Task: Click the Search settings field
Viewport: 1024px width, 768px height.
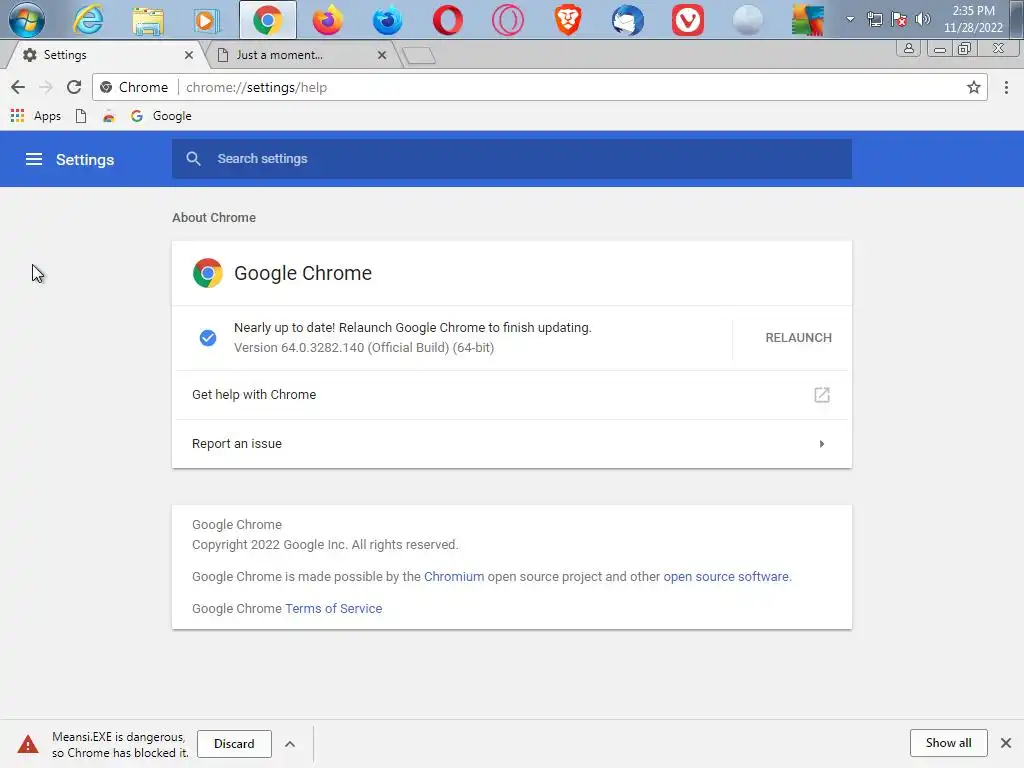Action: coord(511,158)
